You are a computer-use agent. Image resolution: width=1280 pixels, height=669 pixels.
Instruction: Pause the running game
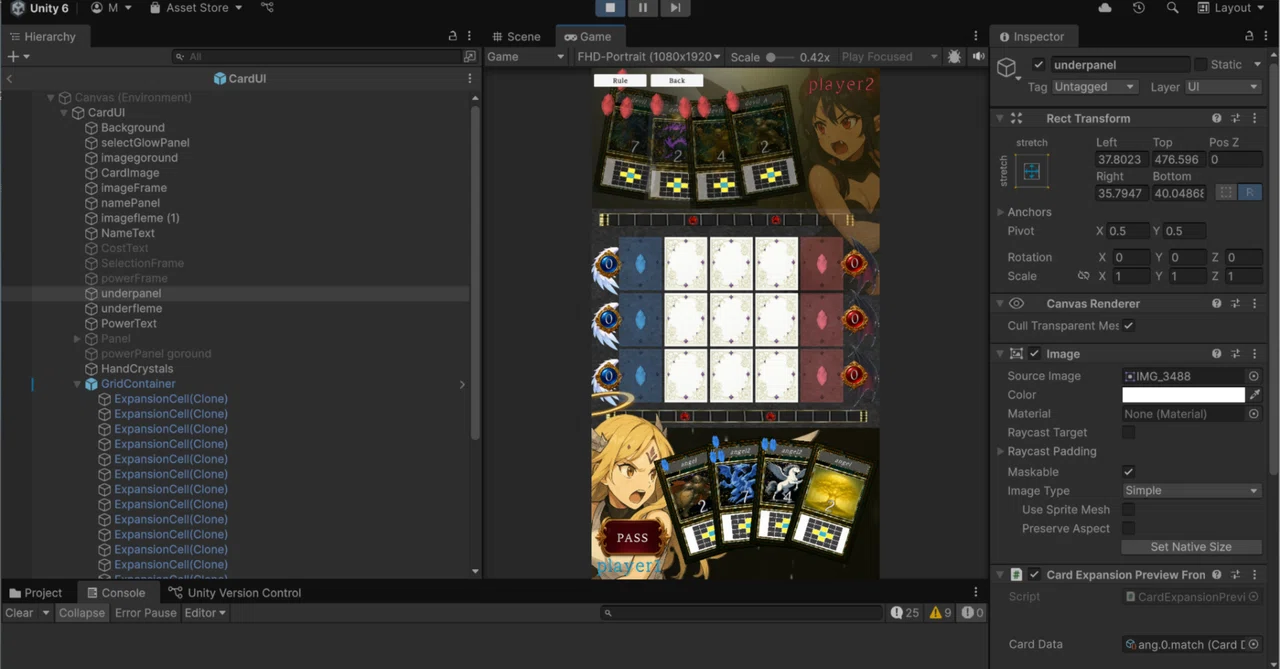click(643, 8)
